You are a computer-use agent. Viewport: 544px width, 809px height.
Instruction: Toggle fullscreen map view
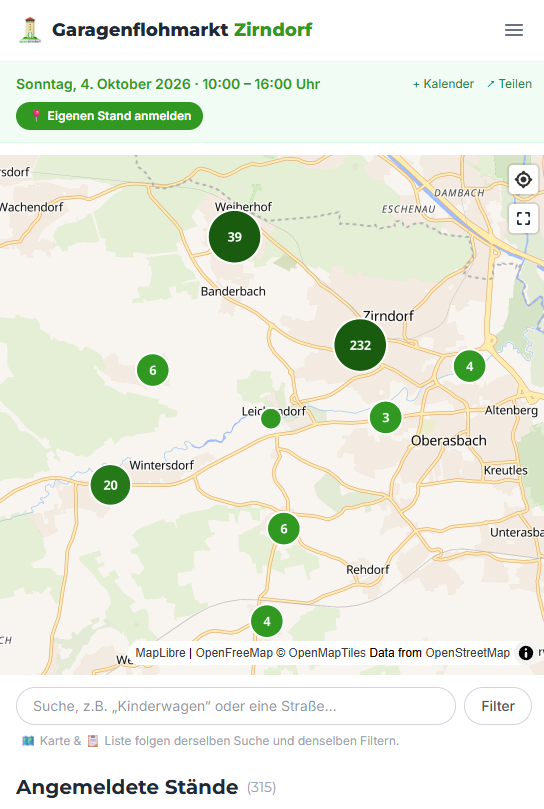(523, 219)
